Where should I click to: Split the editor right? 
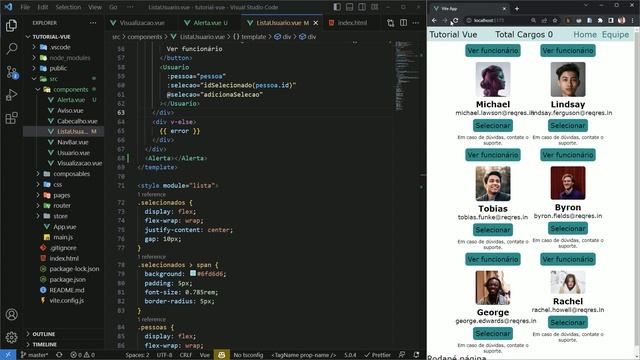point(403,23)
